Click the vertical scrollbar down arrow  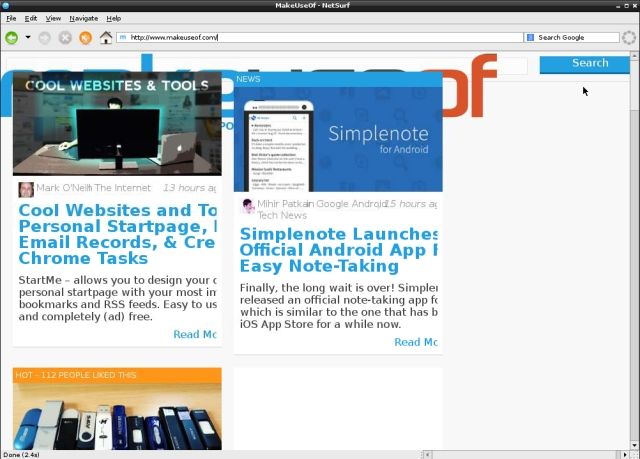(635, 445)
